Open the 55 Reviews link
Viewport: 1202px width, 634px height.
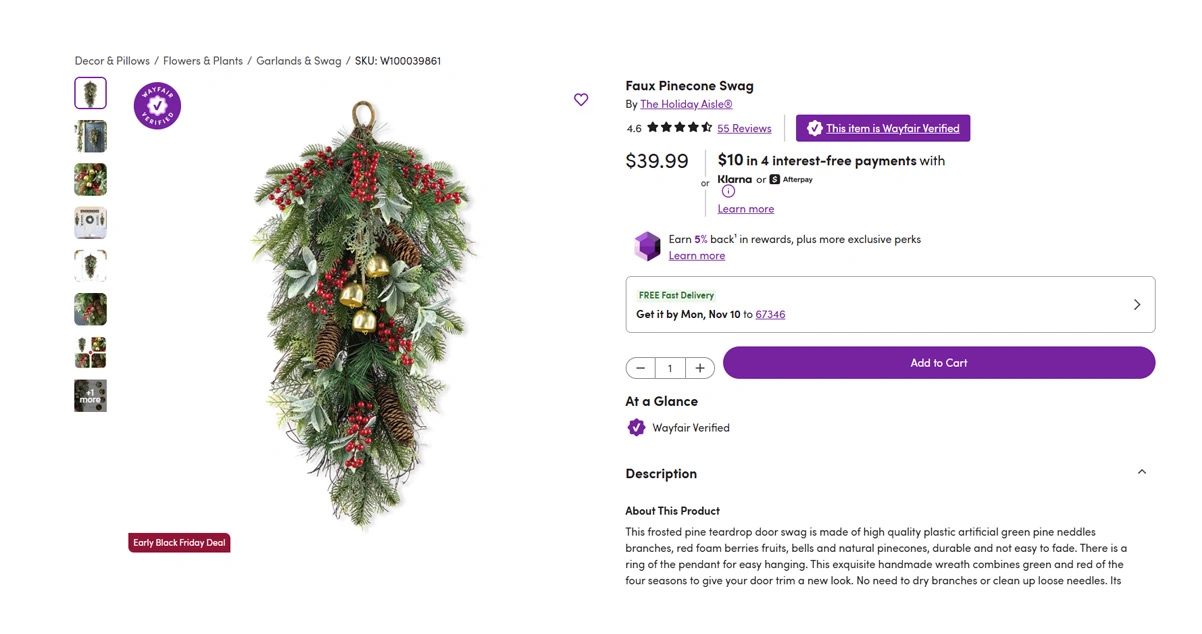click(744, 129)
